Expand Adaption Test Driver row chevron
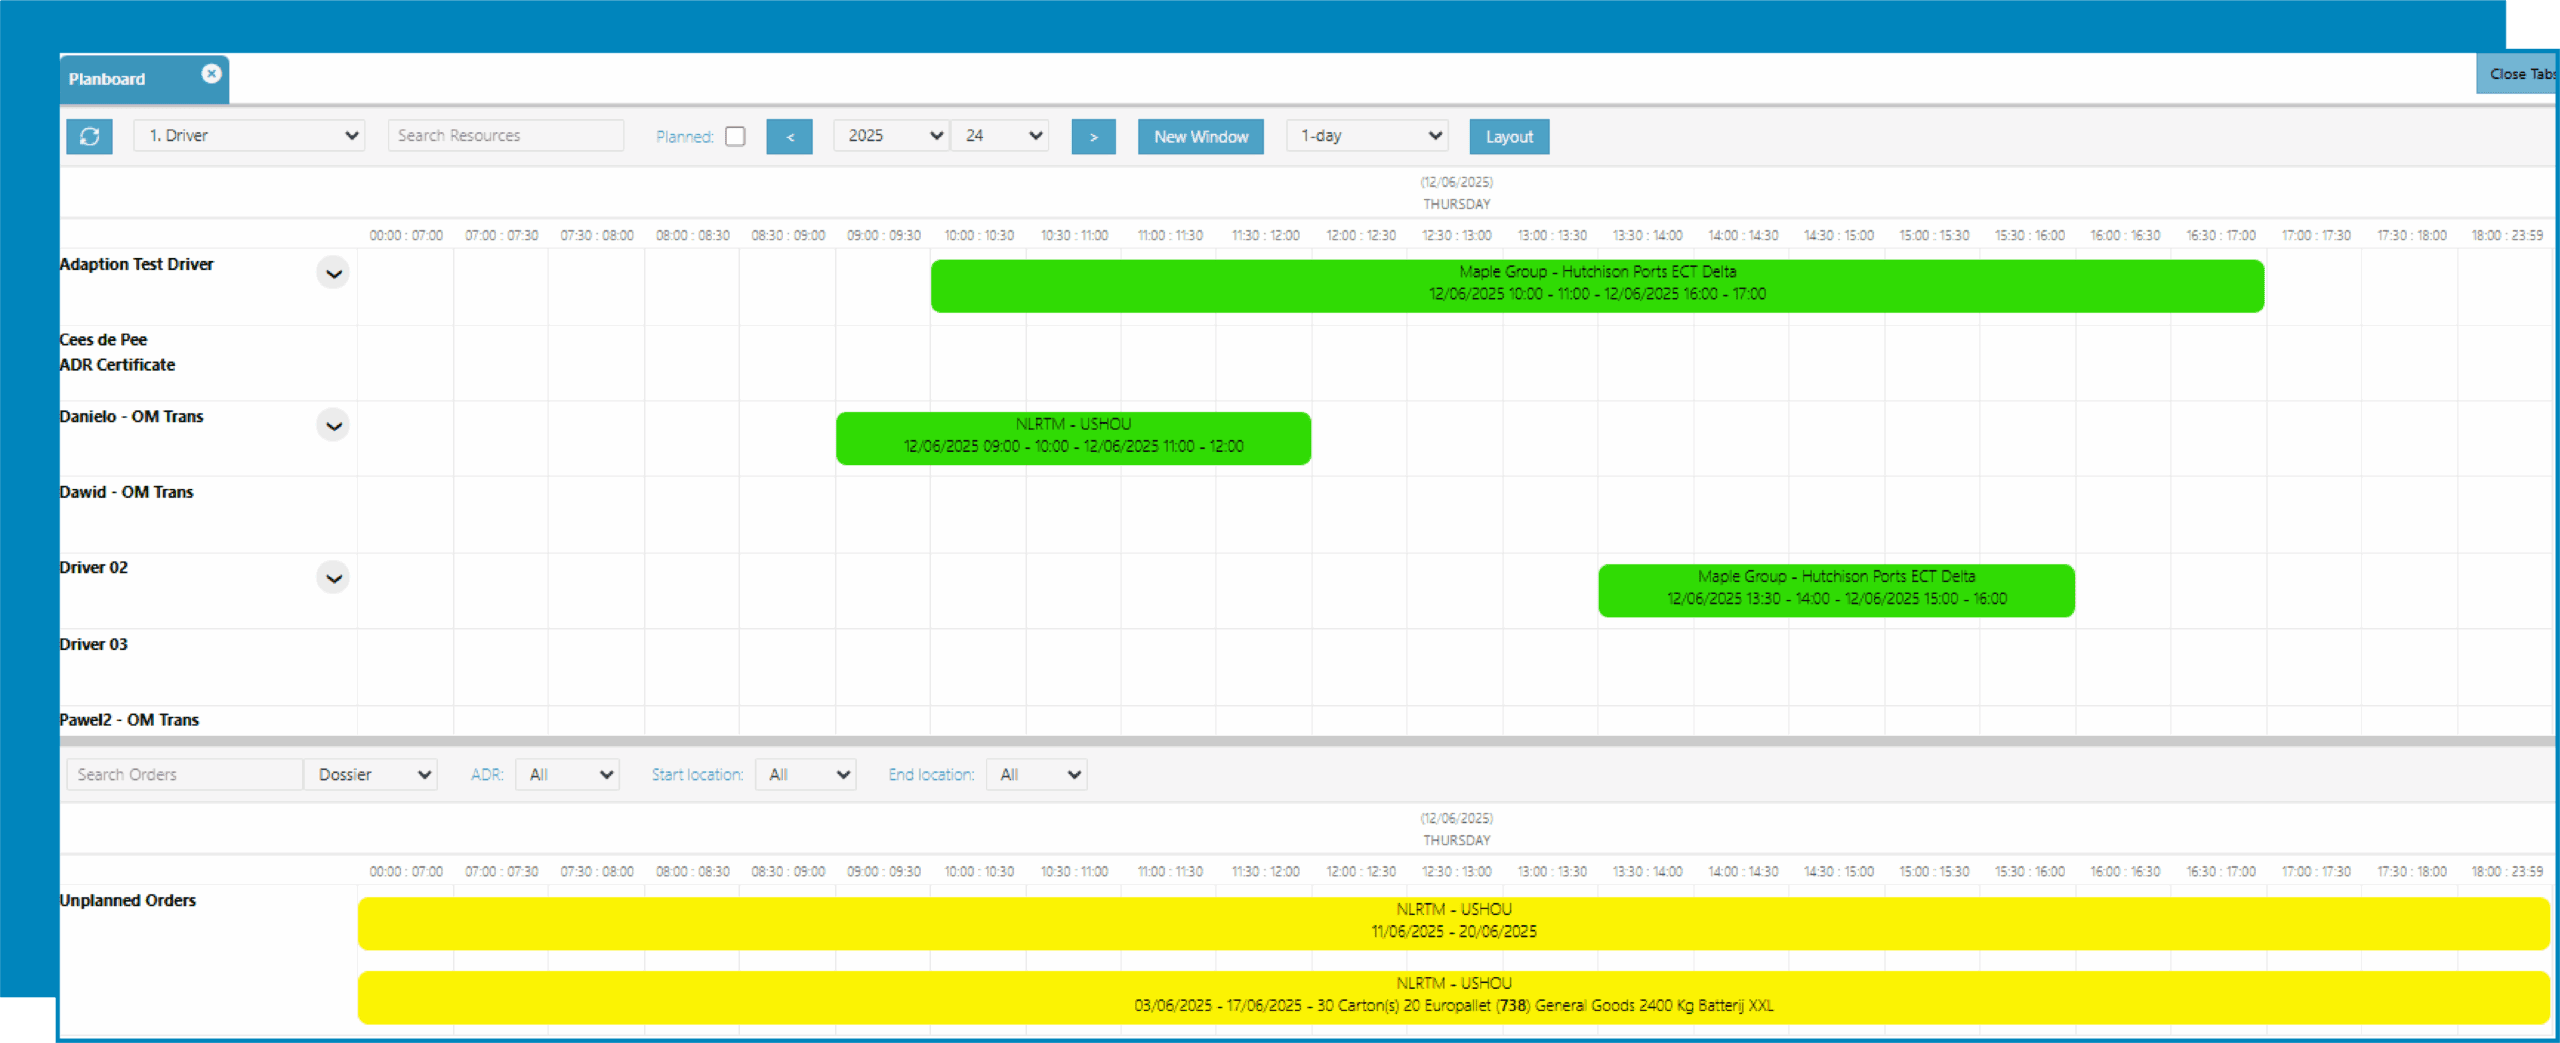Image resolution: width=2560 pixels, height=1043 pixels. (x=333, y=273)
